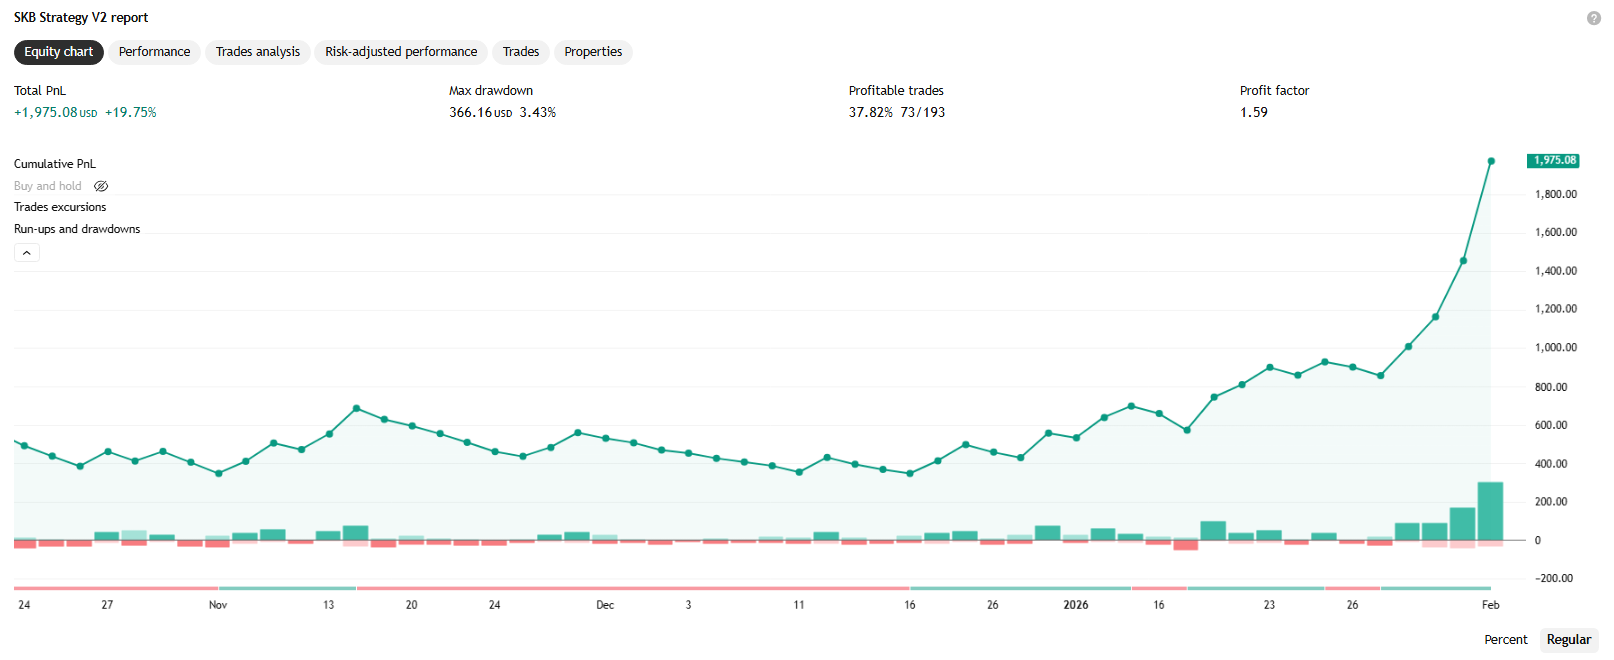The width and height of the screenshot is (1614, 660).
Task: Select the Equity chart tab
Action: [59, 52]
